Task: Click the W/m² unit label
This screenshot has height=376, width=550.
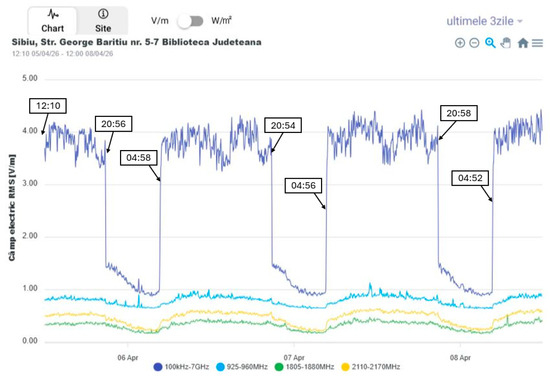Action: (221, 21)
